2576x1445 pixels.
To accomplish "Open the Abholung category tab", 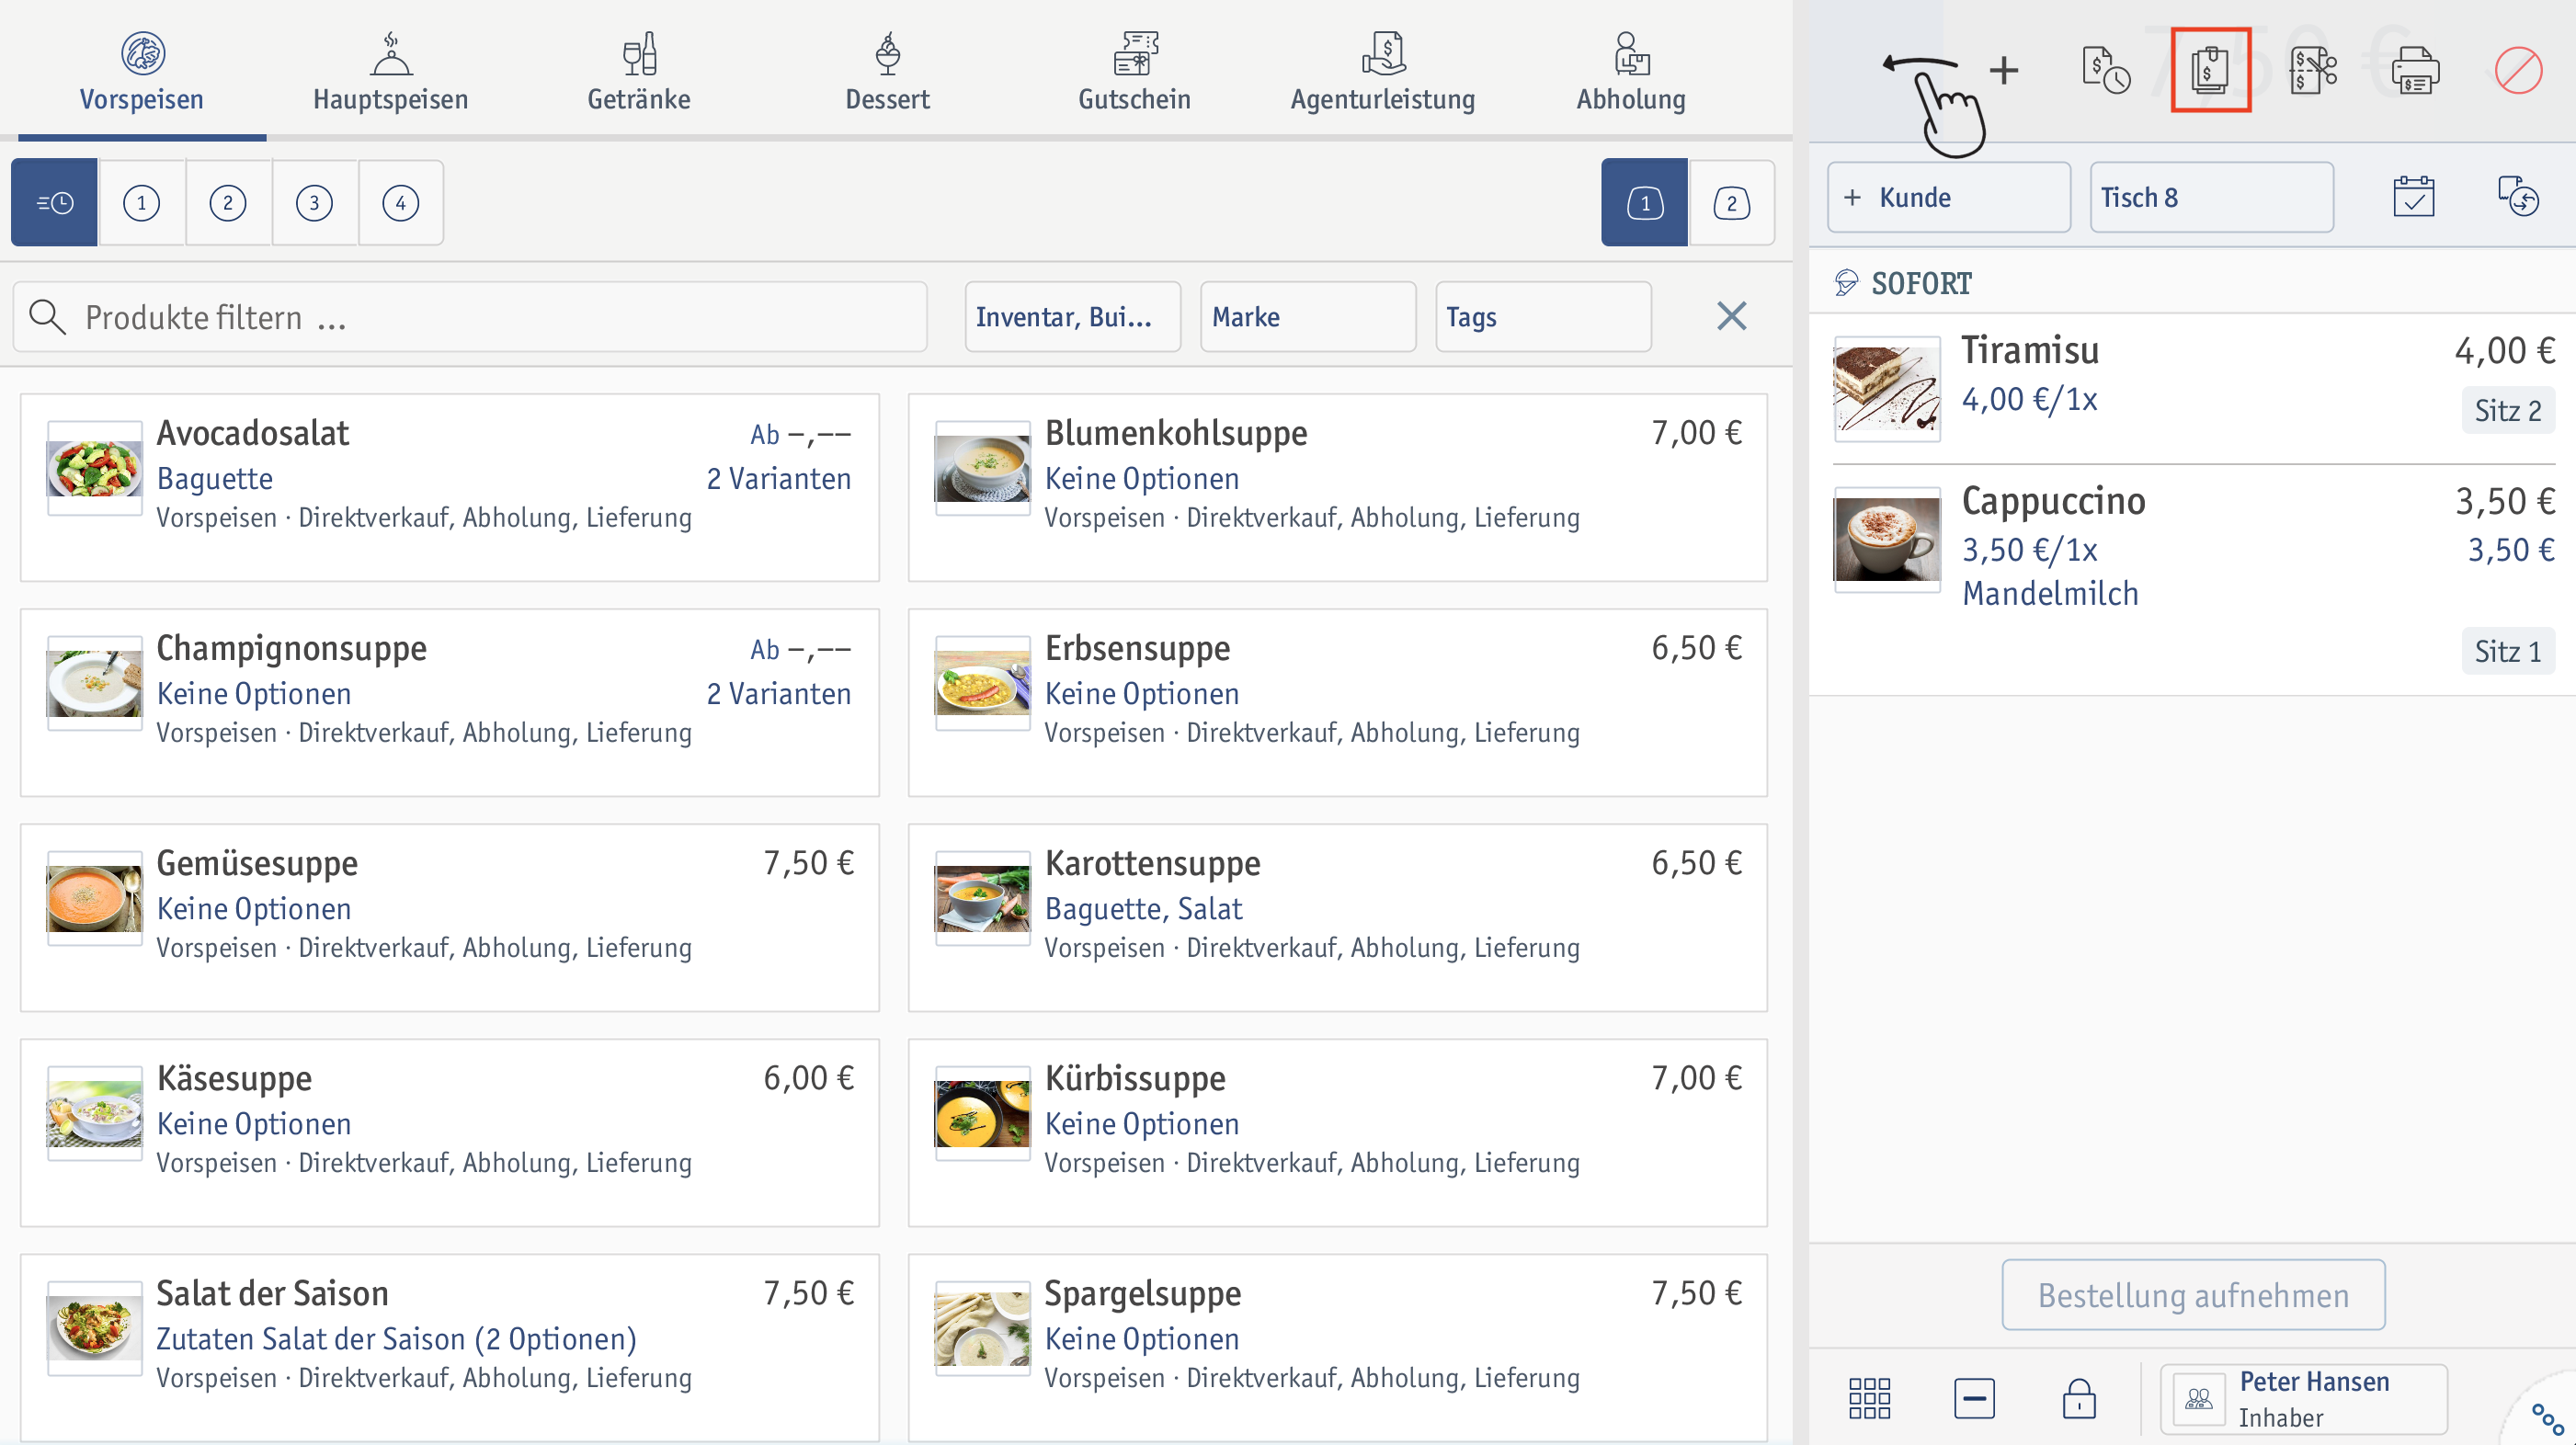I will click(x=1631, y=70).
